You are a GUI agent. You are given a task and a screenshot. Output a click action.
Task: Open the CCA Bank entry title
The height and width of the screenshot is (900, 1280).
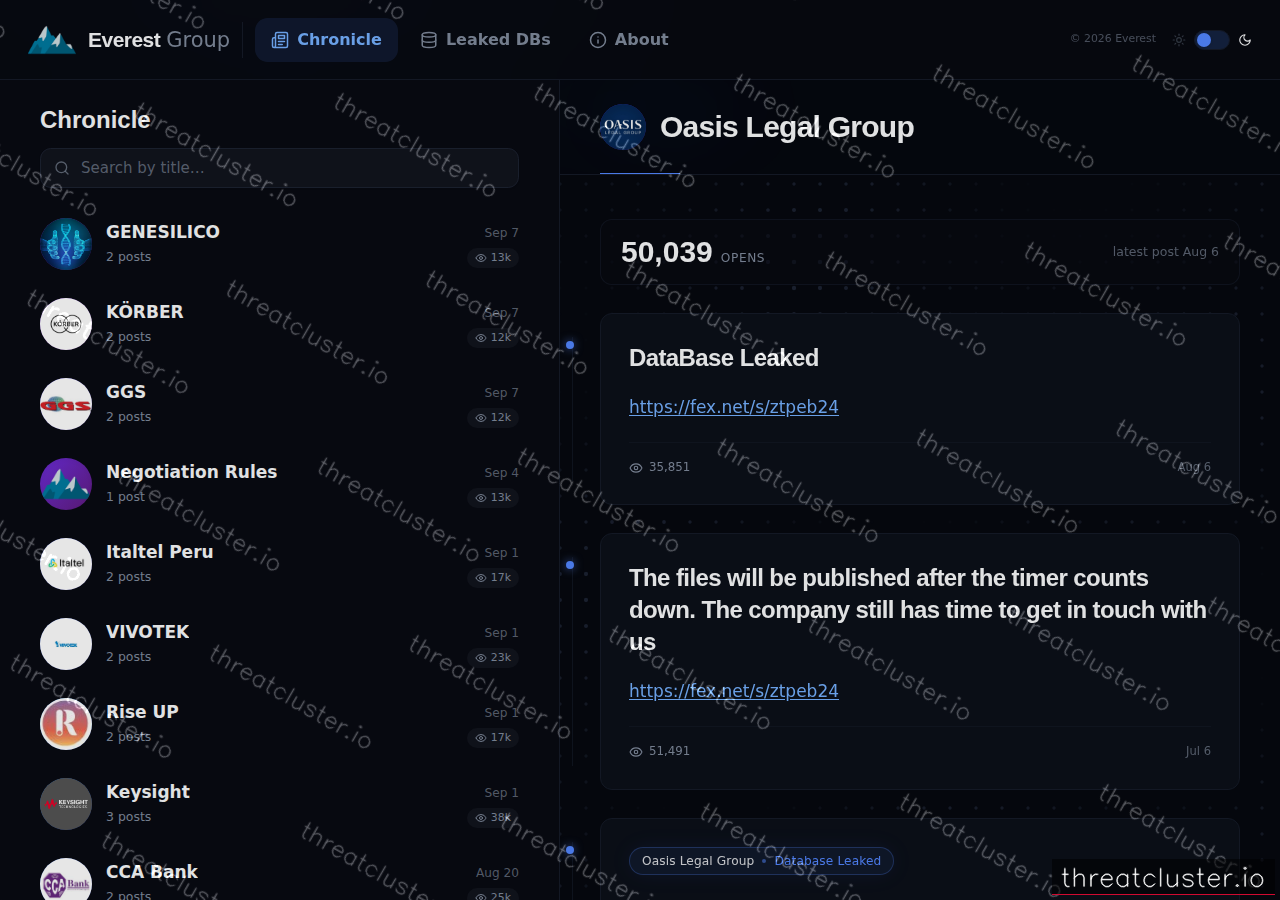152,872
